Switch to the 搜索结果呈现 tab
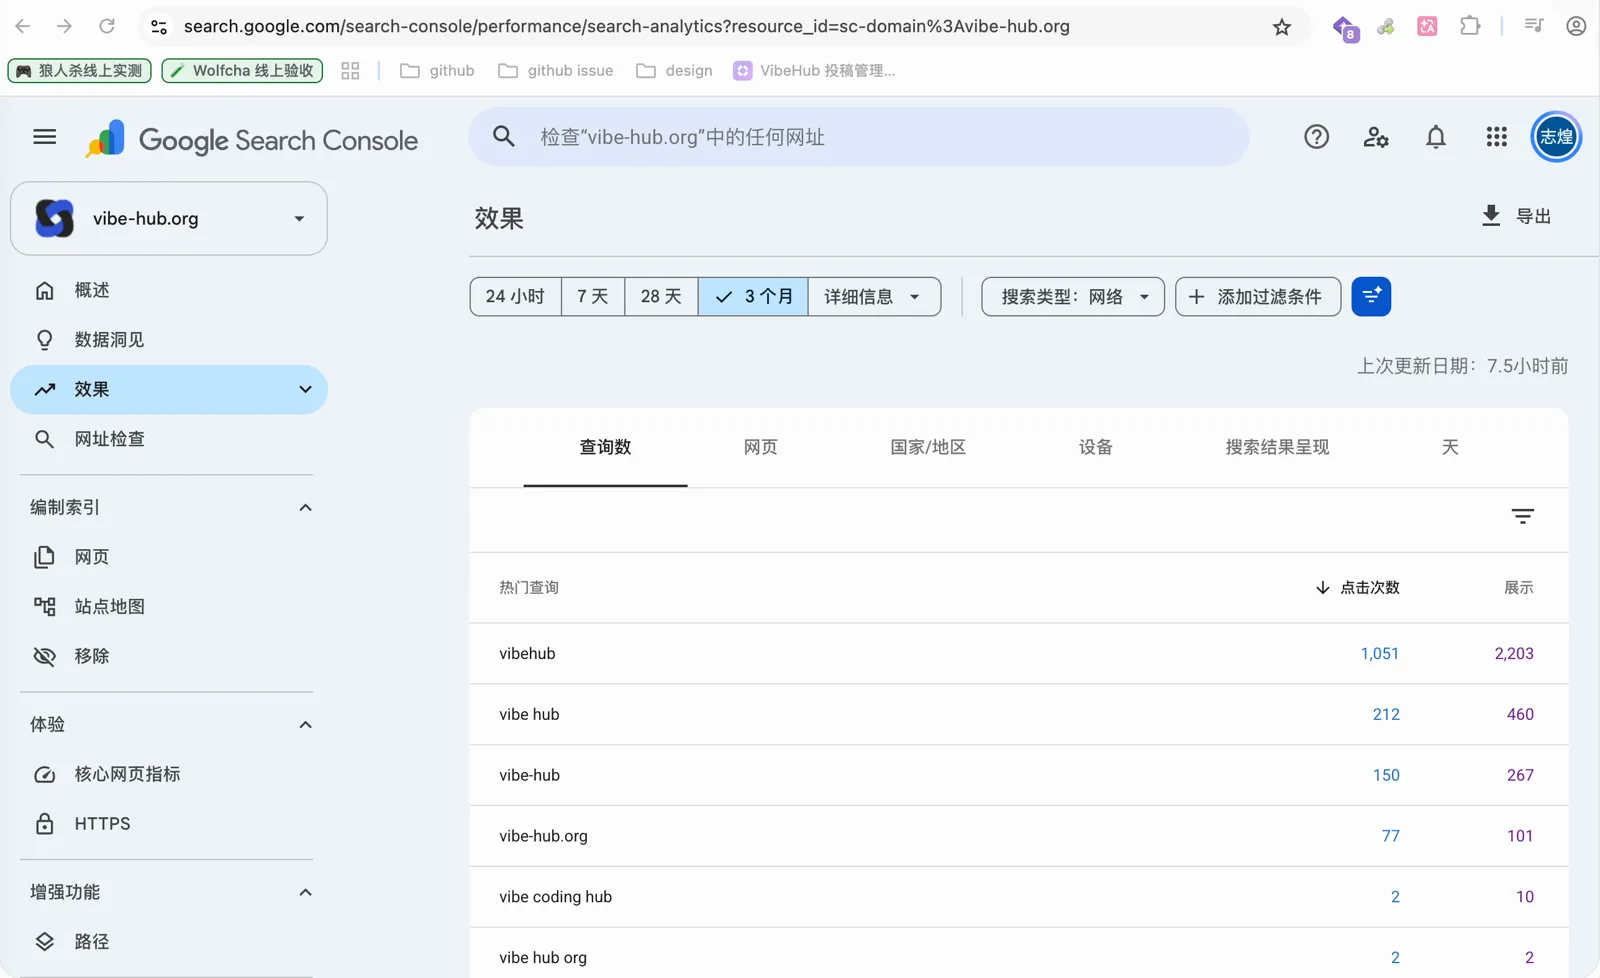The image size is (1600, 978). tap(1277, 447)
